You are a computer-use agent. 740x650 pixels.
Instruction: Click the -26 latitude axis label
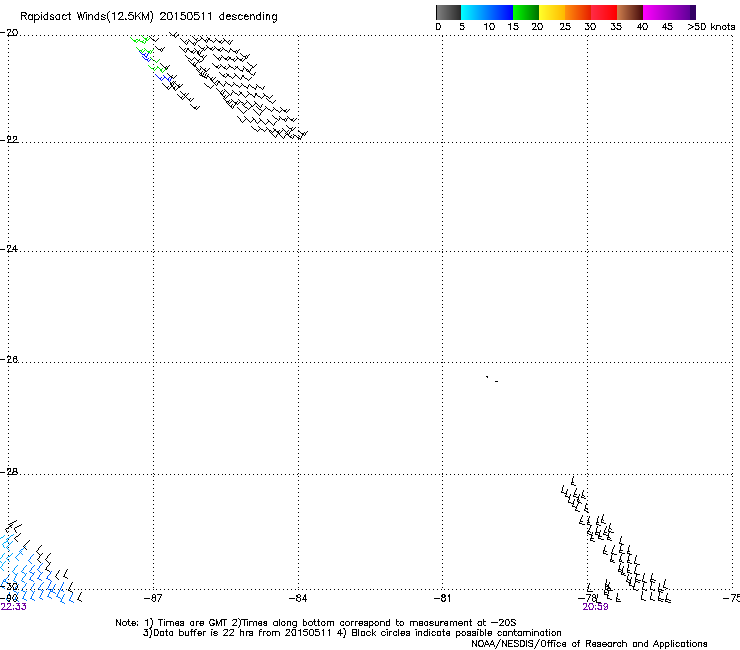tap(9, 360)
